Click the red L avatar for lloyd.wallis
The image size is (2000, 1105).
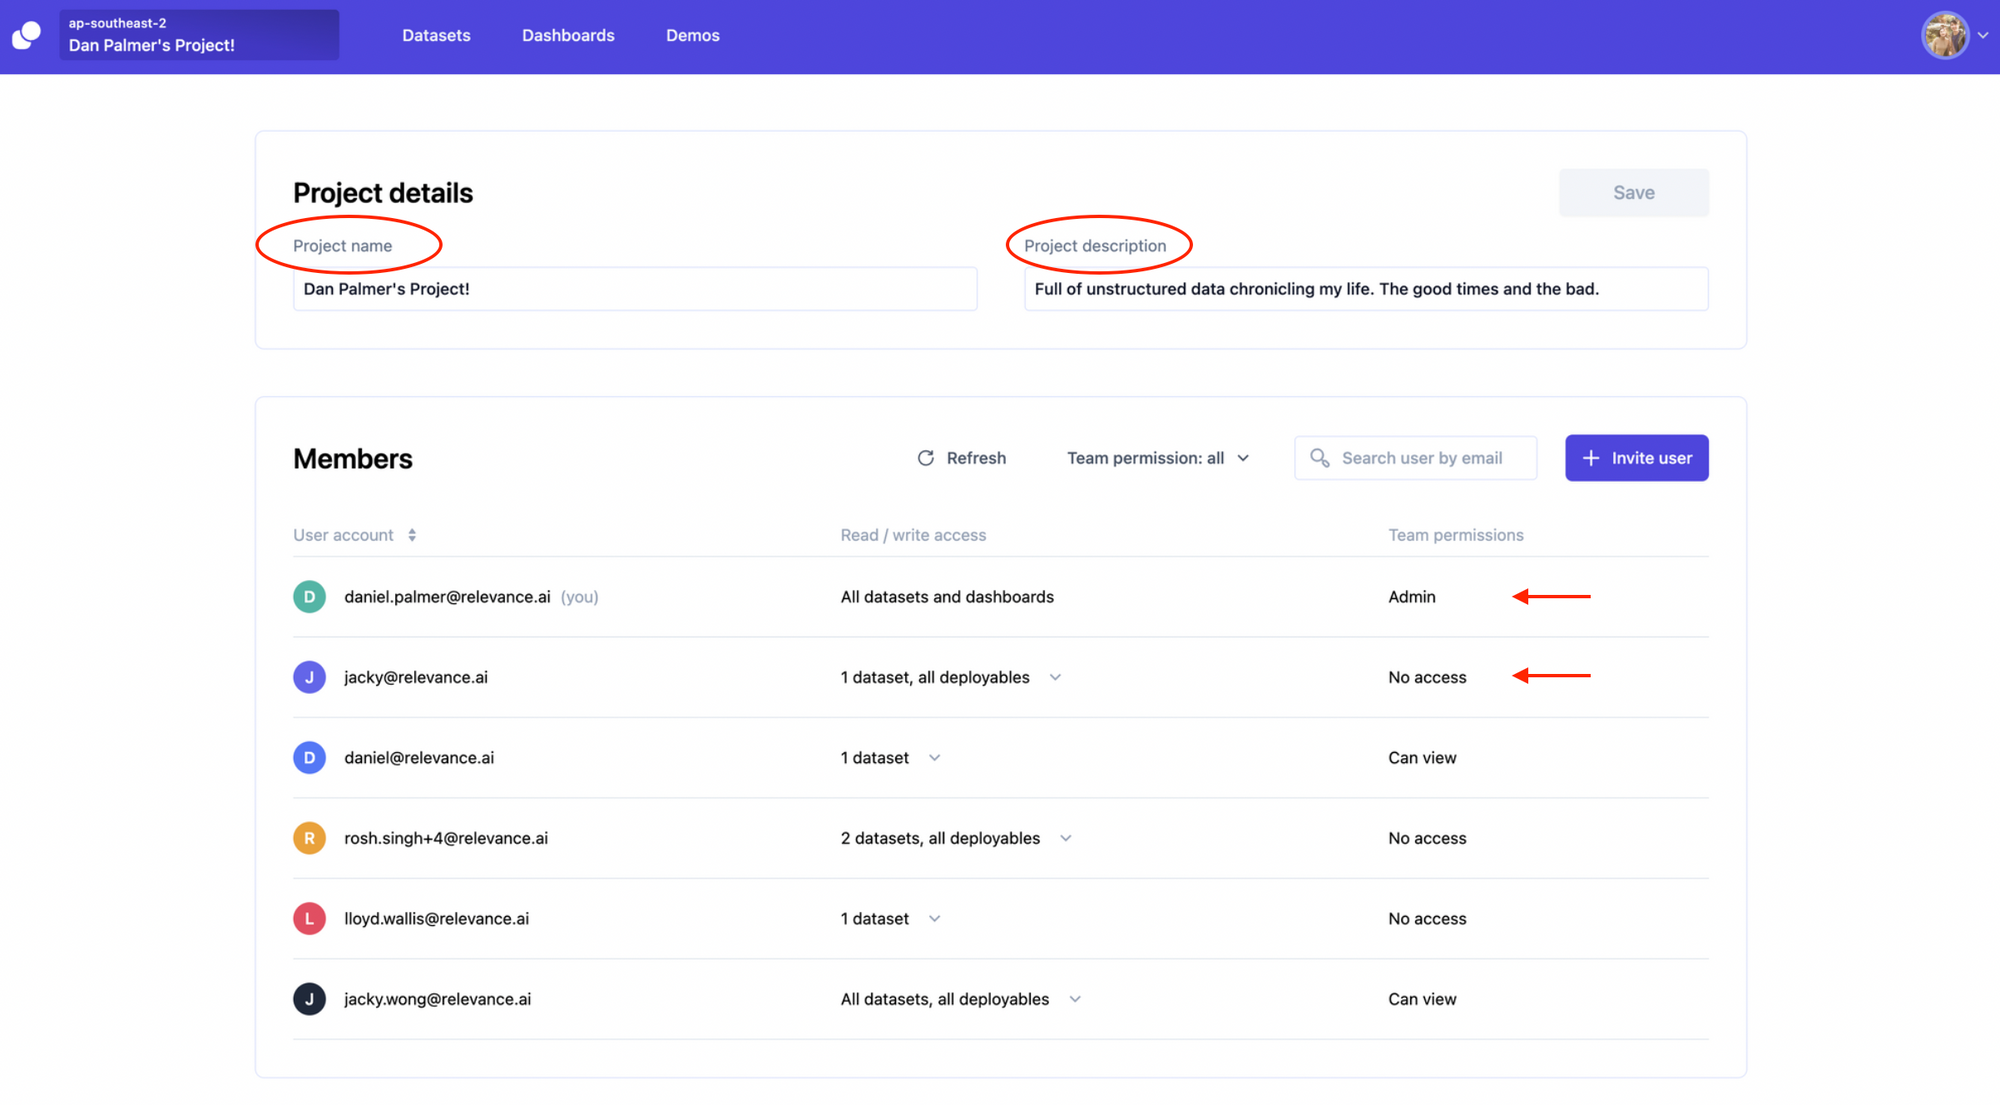tap(309, 918)
